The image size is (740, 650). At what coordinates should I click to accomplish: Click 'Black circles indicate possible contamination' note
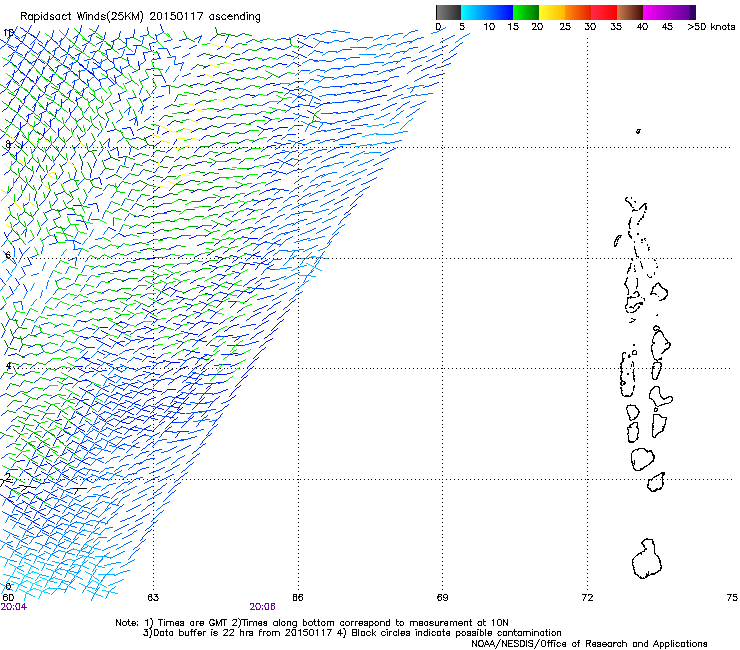point(456,633)
